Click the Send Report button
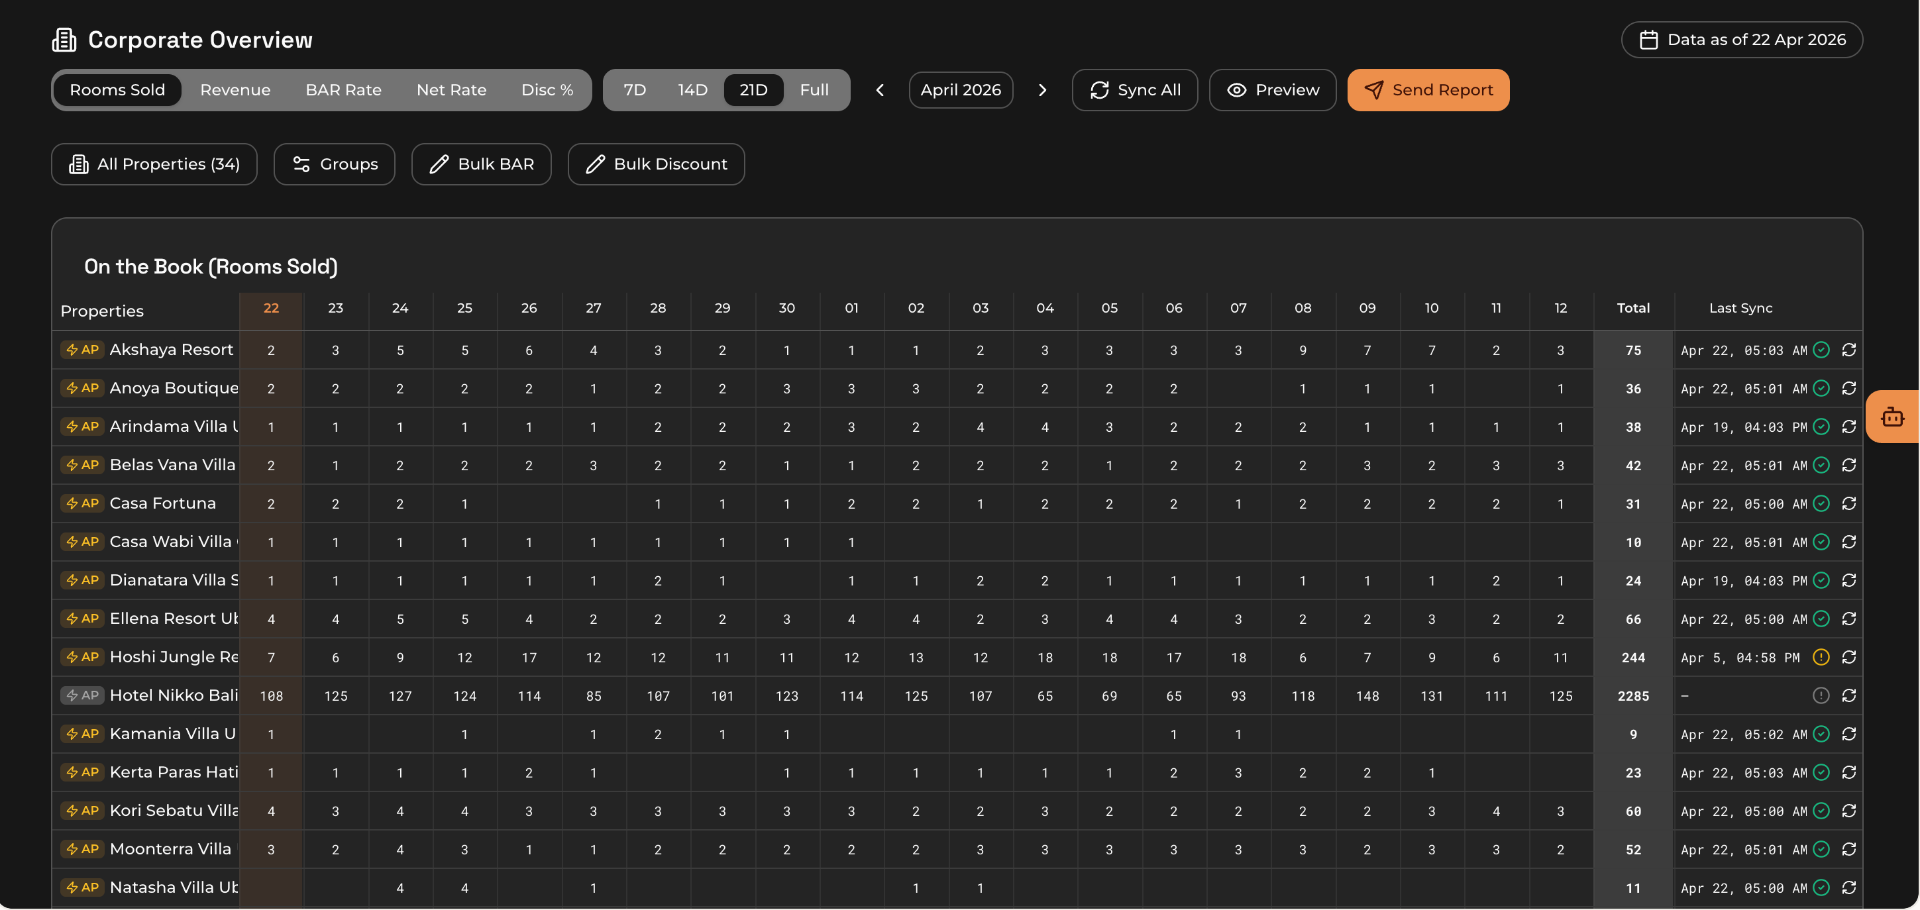The width and height of the screenshot is (1920, 910). click(x=1428, y=90)
